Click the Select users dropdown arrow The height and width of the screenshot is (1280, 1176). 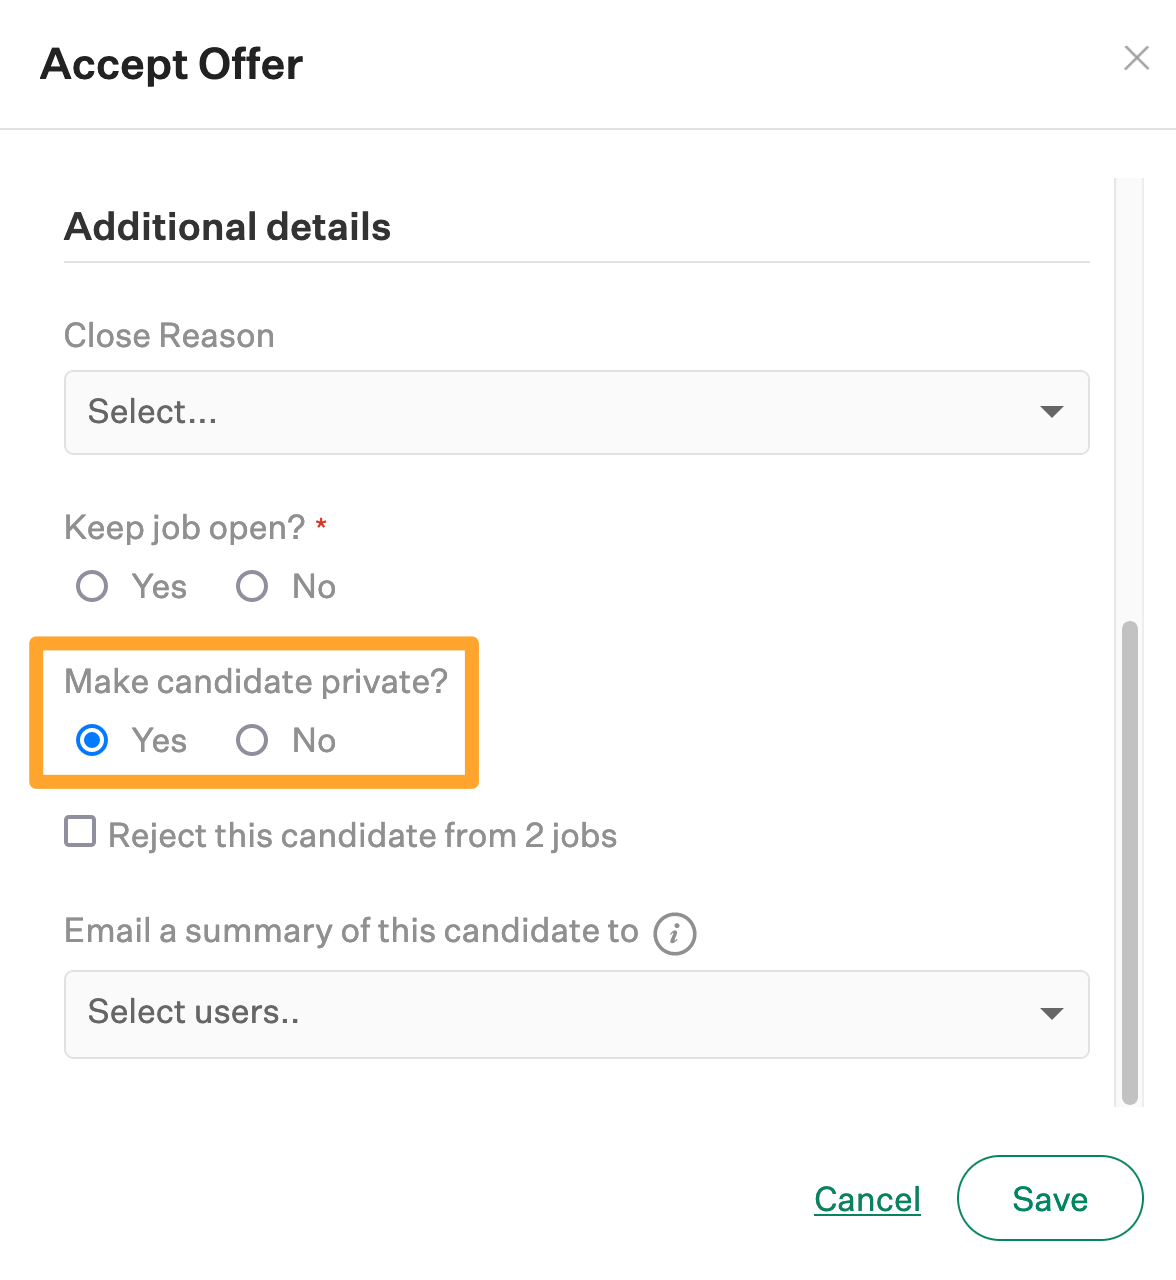click(1051, 1013)
